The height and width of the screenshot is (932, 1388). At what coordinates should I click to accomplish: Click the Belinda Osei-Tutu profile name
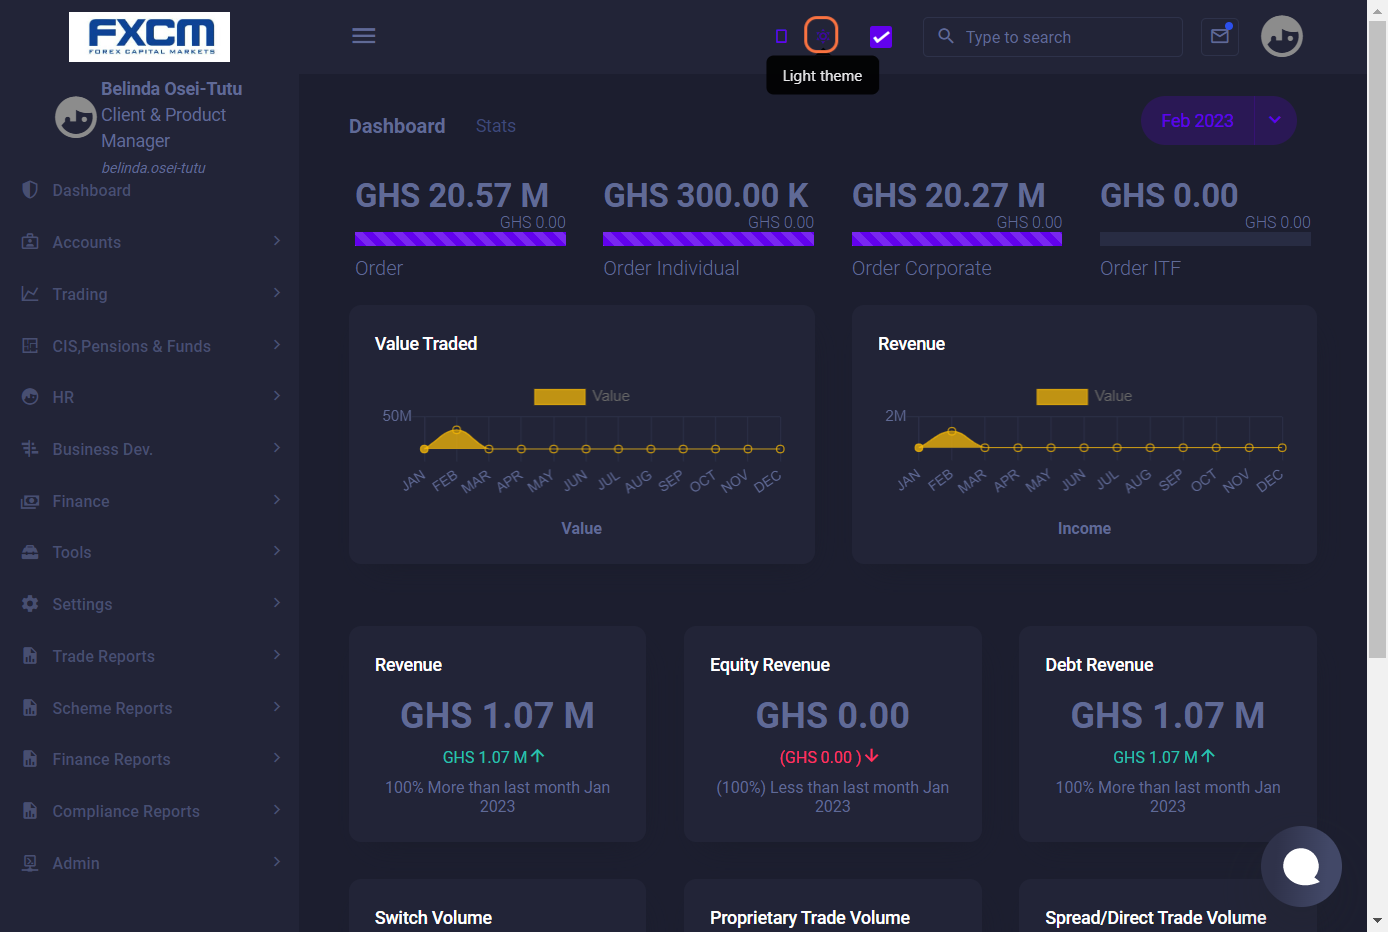coord(172,89)
